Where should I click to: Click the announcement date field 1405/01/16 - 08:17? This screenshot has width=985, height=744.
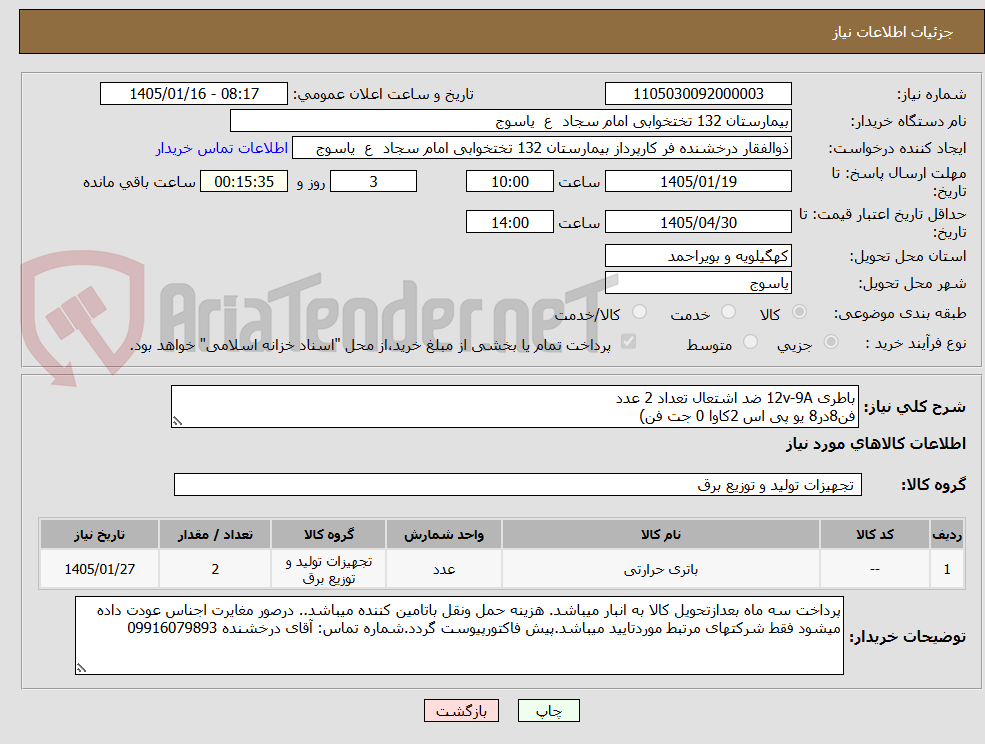[x=193, y=94]
